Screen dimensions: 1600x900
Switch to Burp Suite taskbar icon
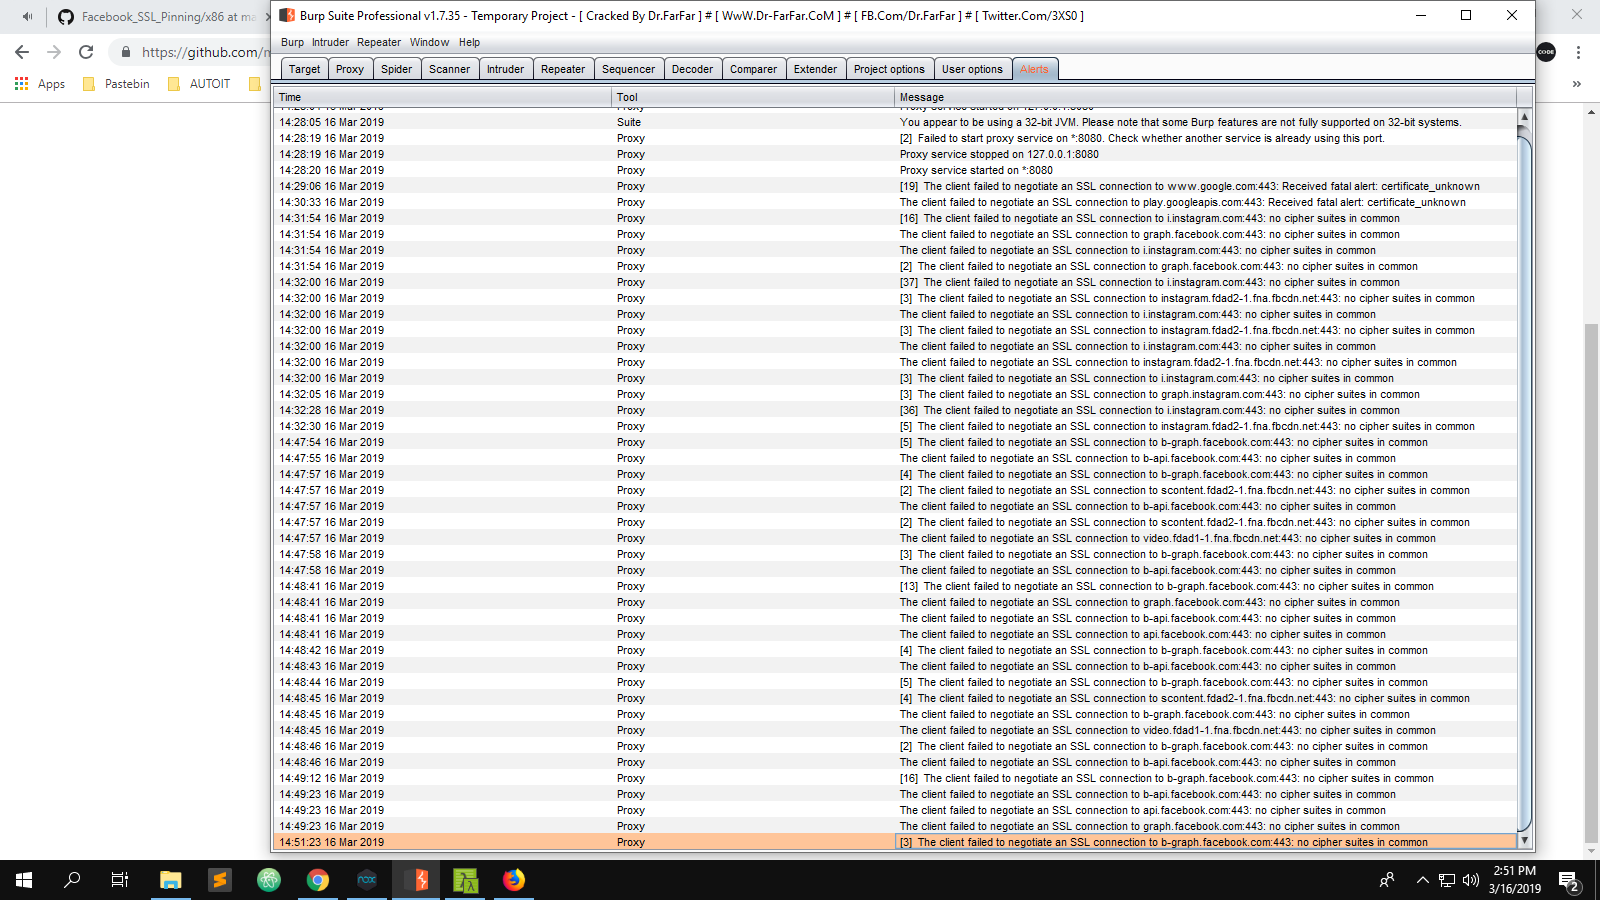tap(416, 880)
